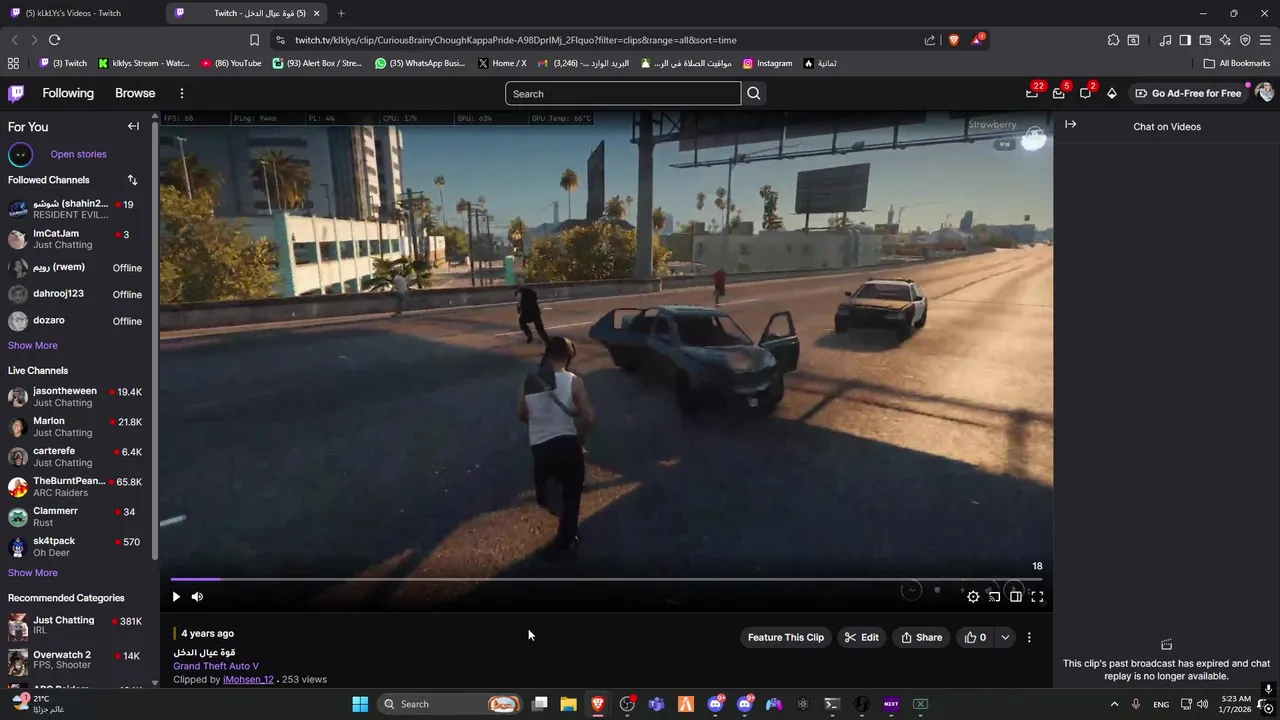
Task: Toggle the browser sidebar panel
Action: [1185, 40]
